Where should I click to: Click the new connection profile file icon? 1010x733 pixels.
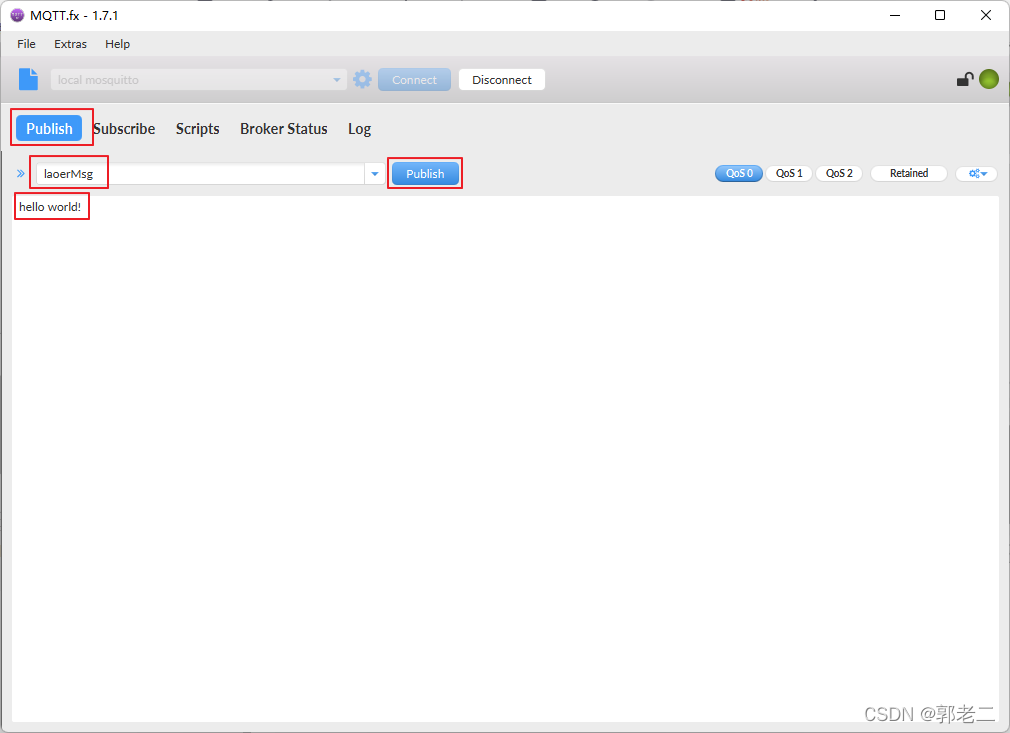[x=28, y=79]
